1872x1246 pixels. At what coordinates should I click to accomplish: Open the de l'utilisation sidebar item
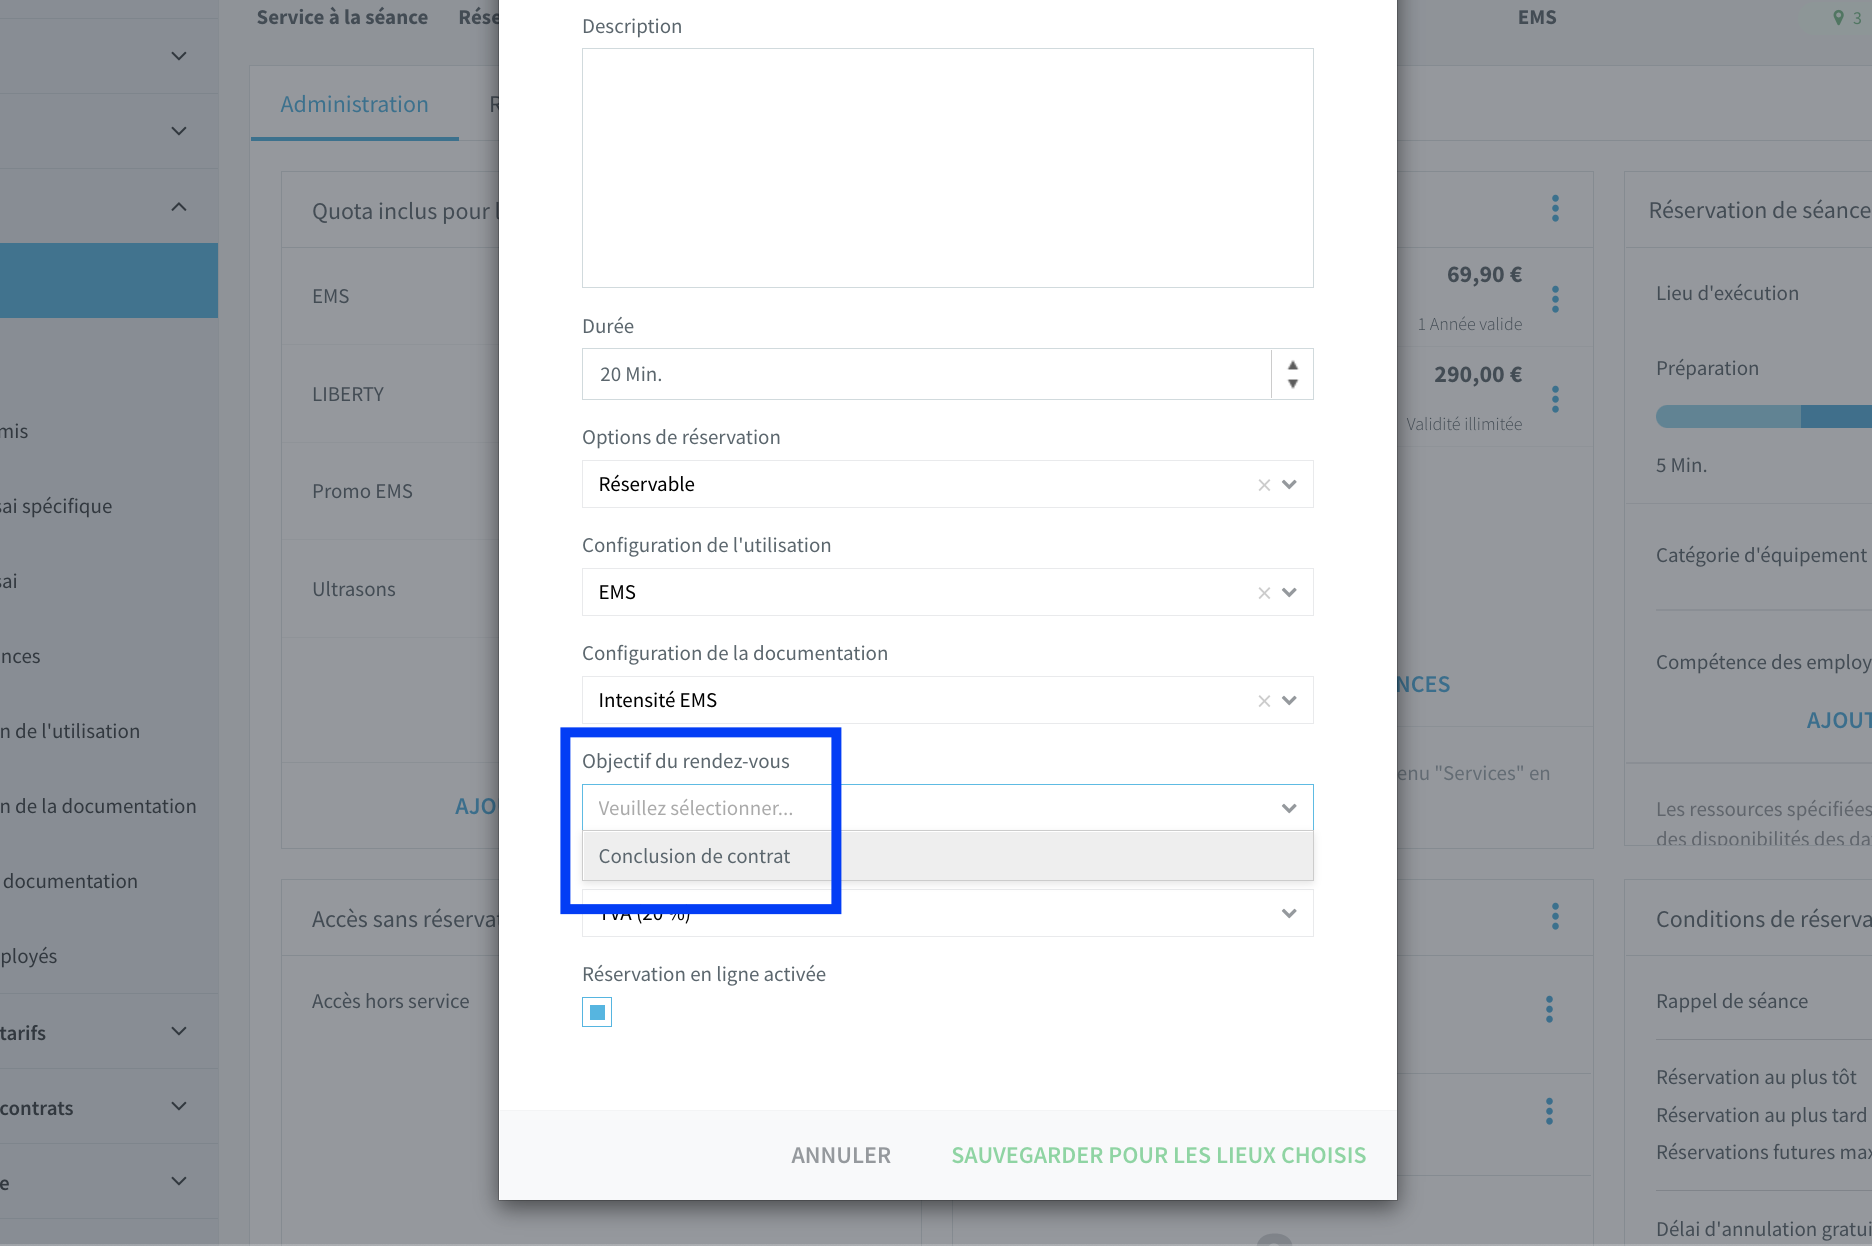[x=70, y=731]
